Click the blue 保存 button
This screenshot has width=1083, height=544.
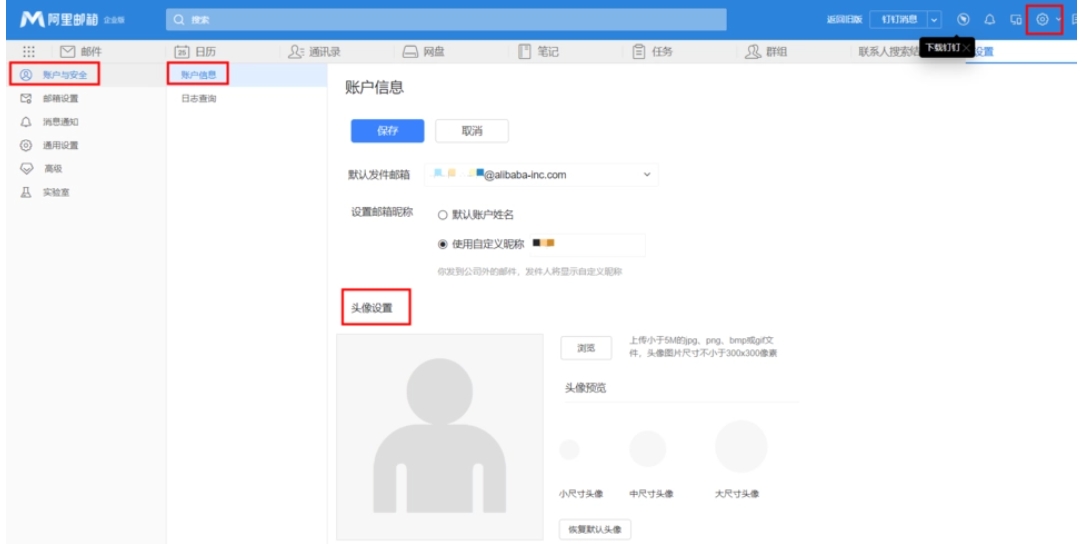point(387,131)
